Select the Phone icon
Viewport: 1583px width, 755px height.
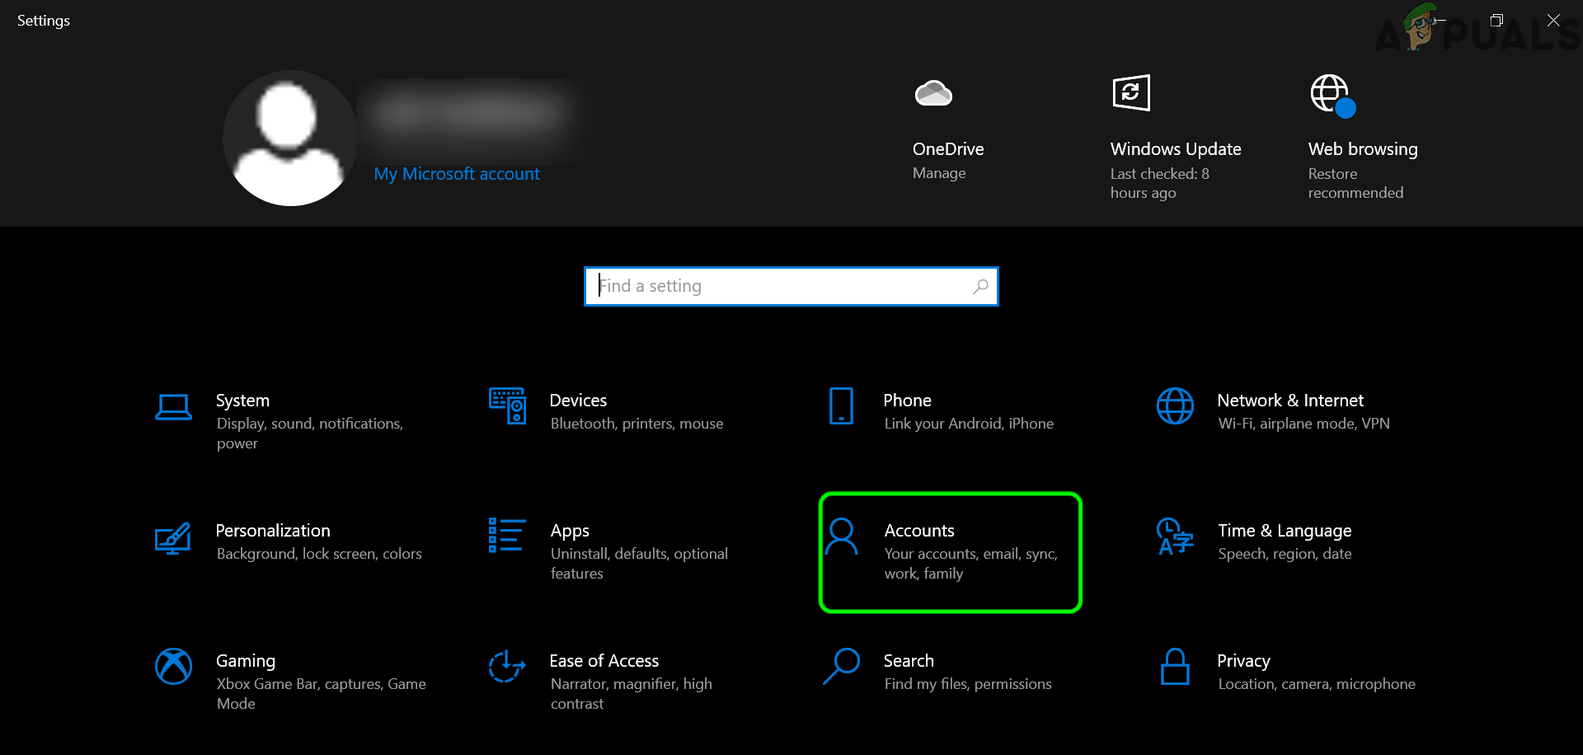(841, 406)
